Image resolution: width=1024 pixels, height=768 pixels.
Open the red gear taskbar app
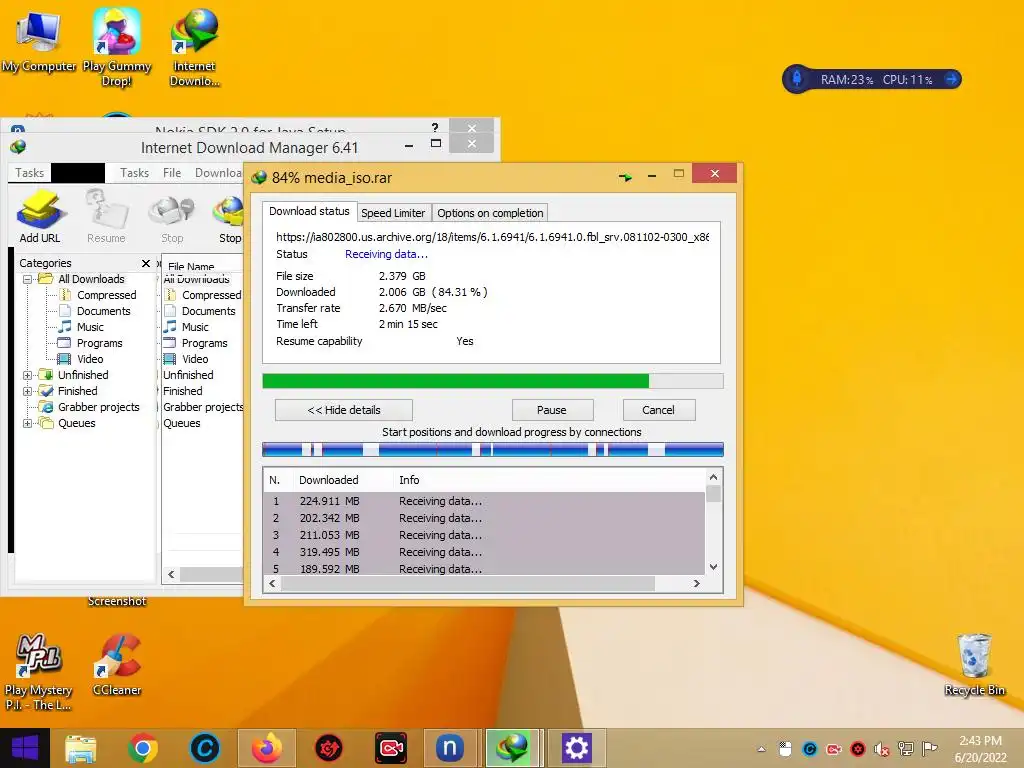click(x=329, y=748)
